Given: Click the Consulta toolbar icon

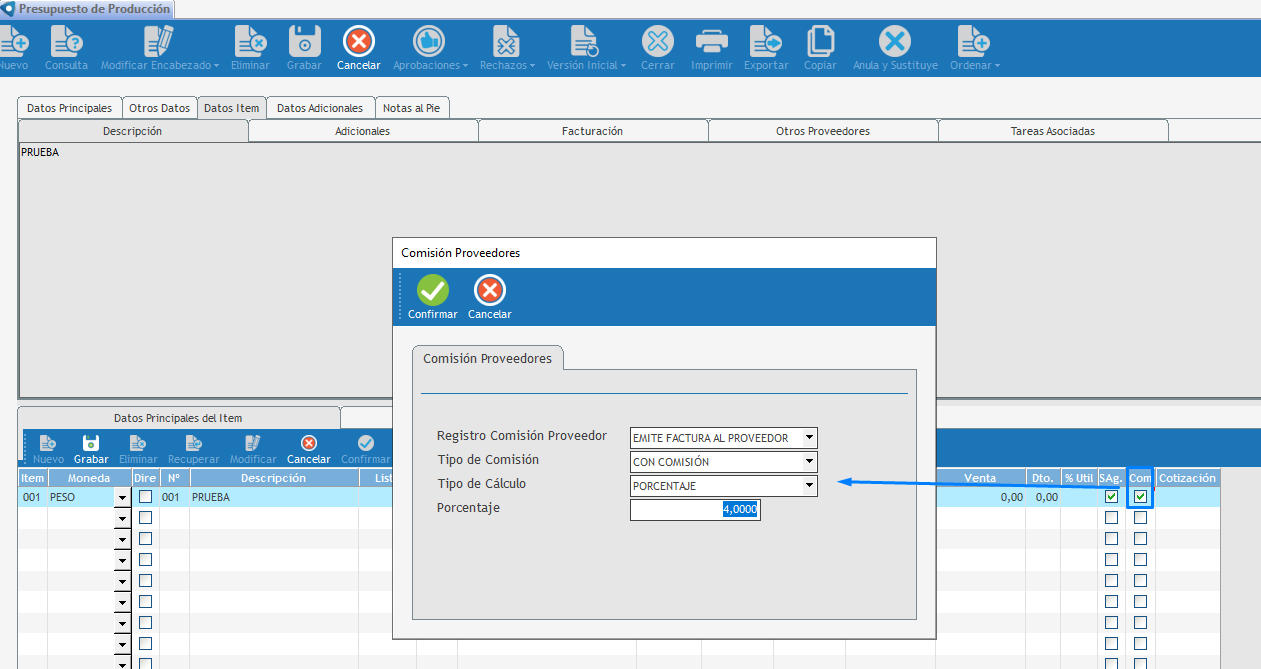Looking at the screenshot, I should [66, 42].
